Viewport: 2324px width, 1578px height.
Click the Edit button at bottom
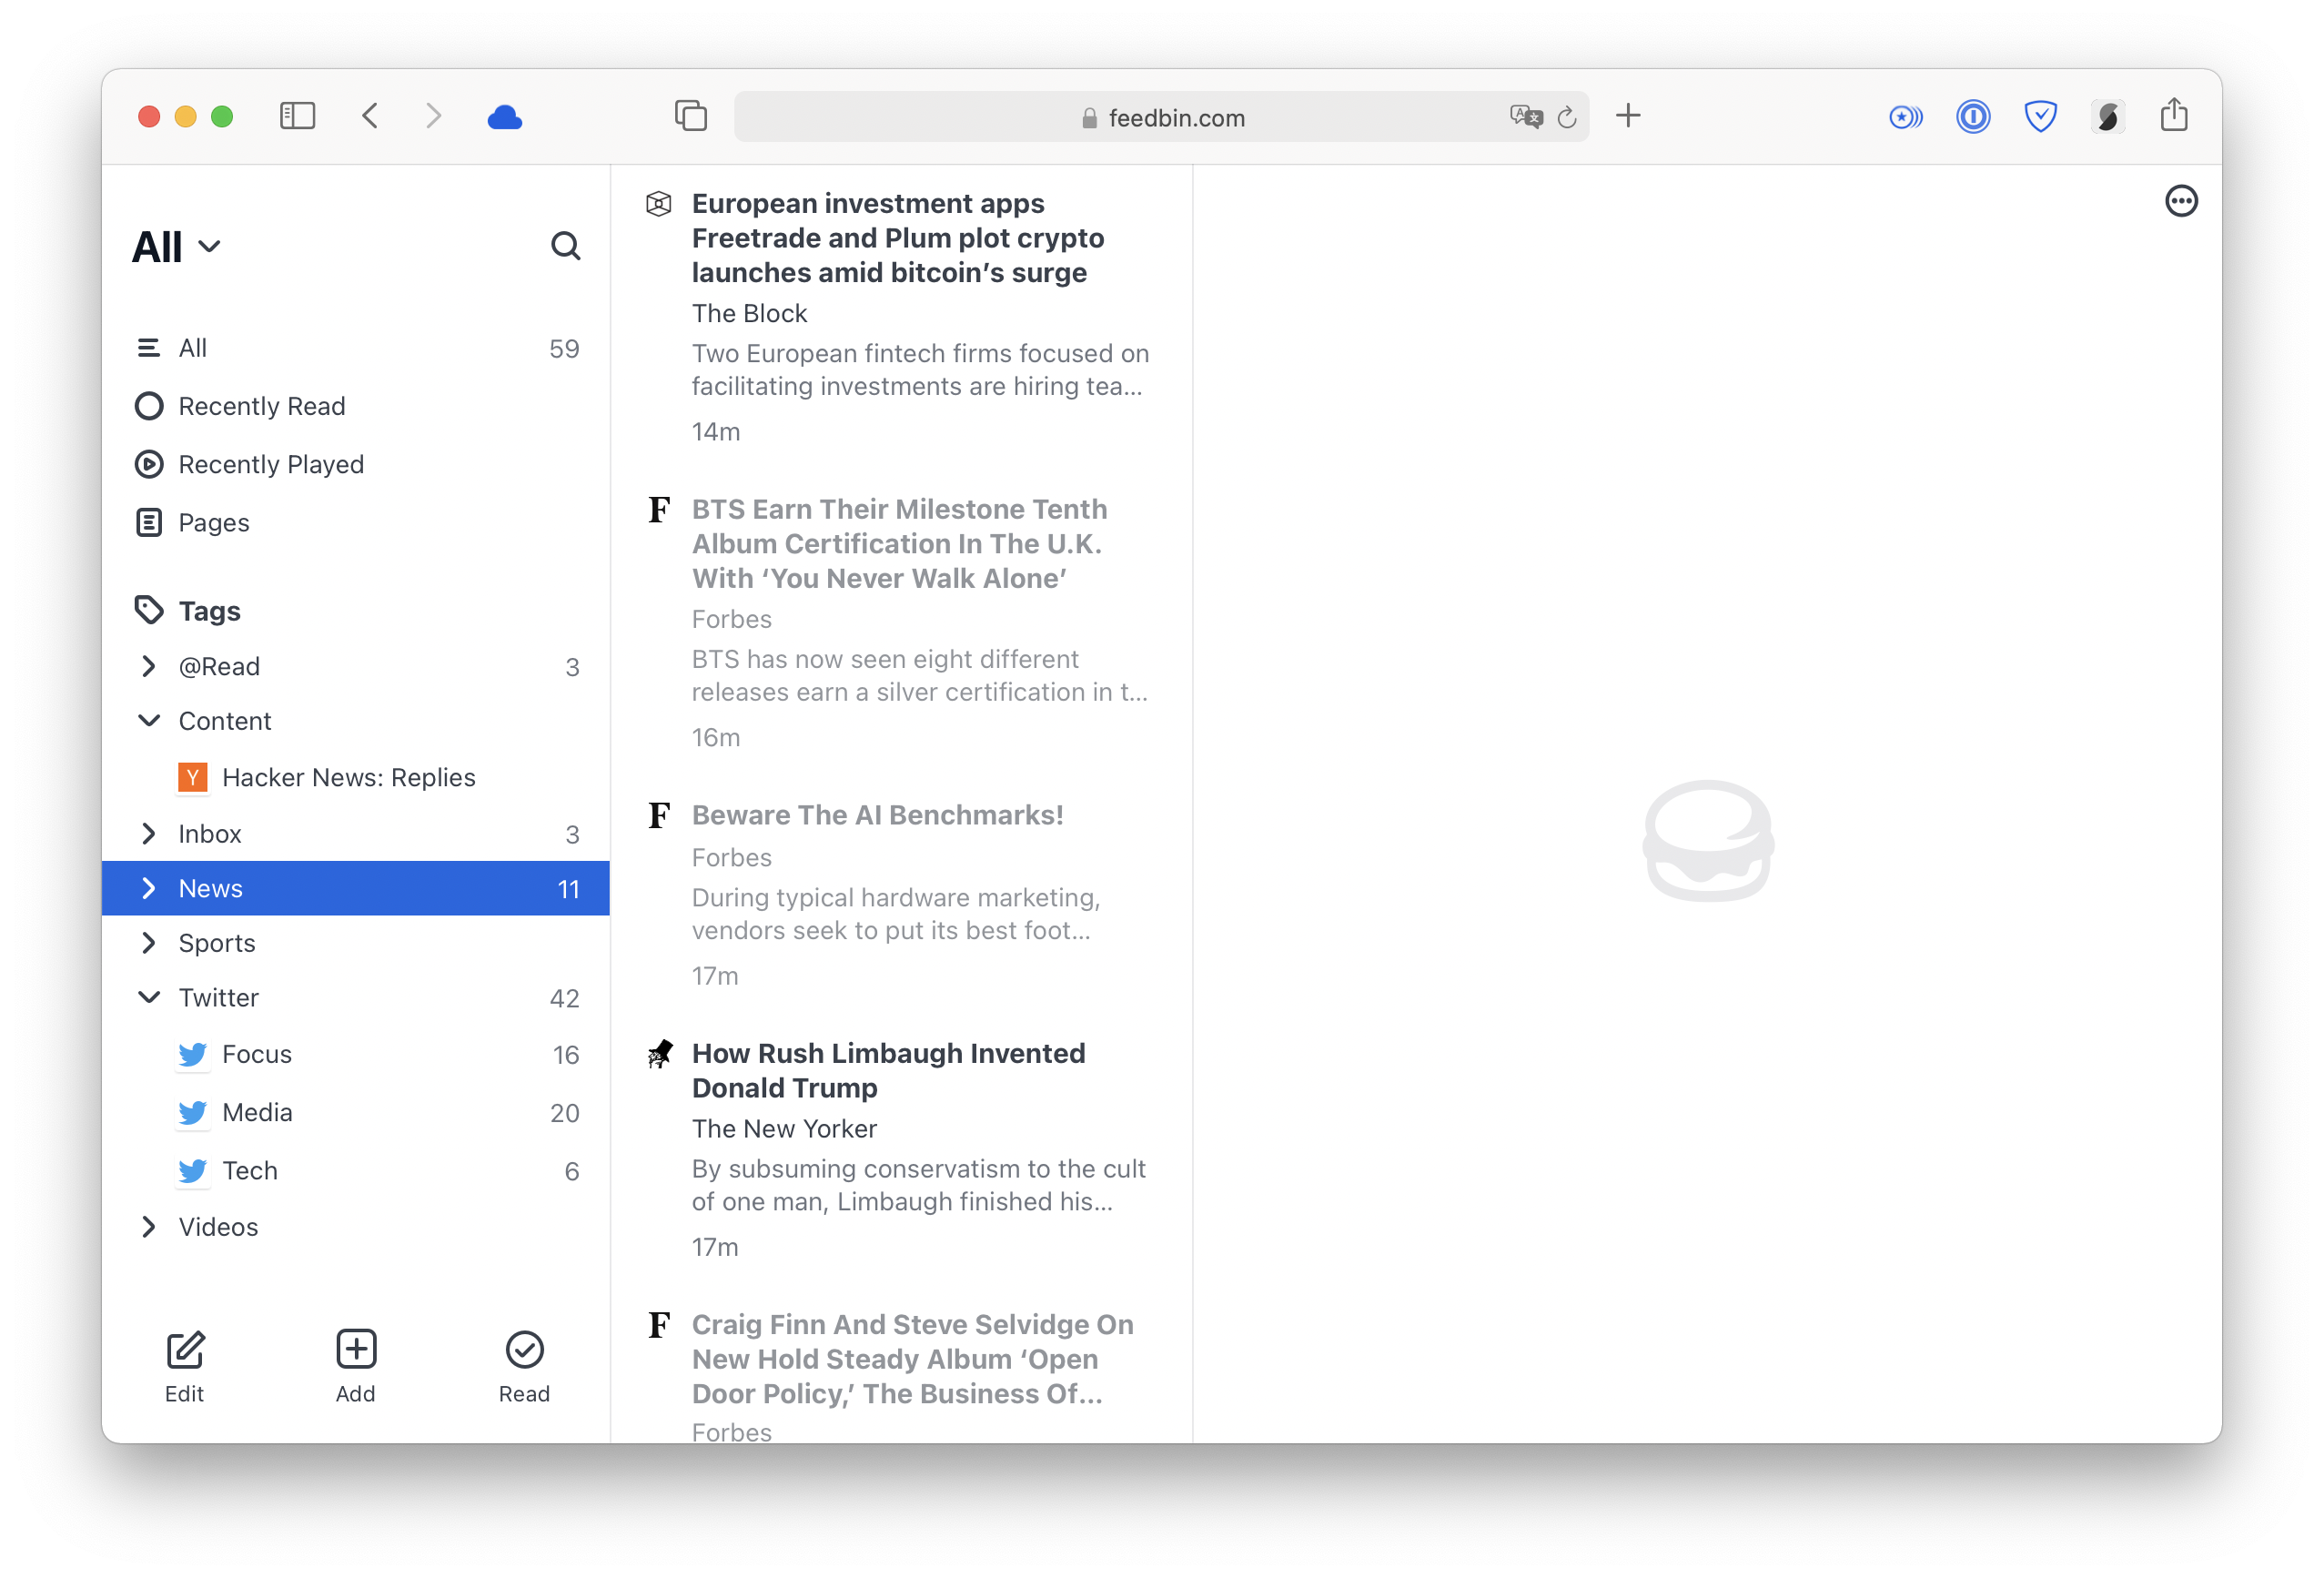(185, 1363)
